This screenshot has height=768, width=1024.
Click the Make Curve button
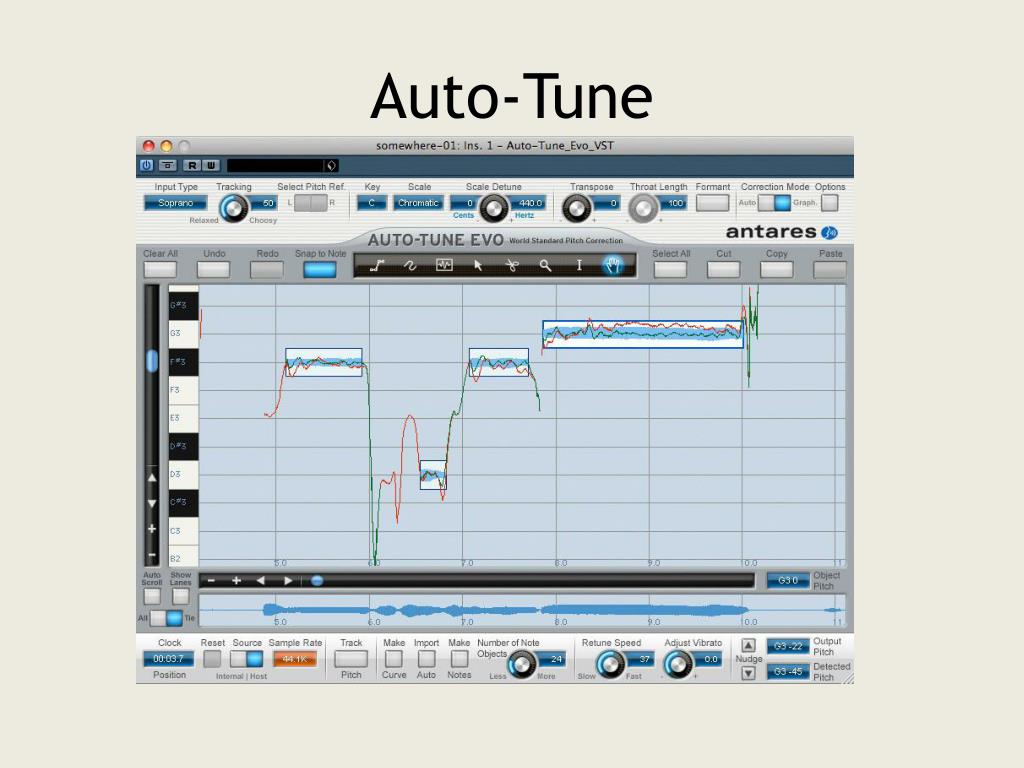393,659
